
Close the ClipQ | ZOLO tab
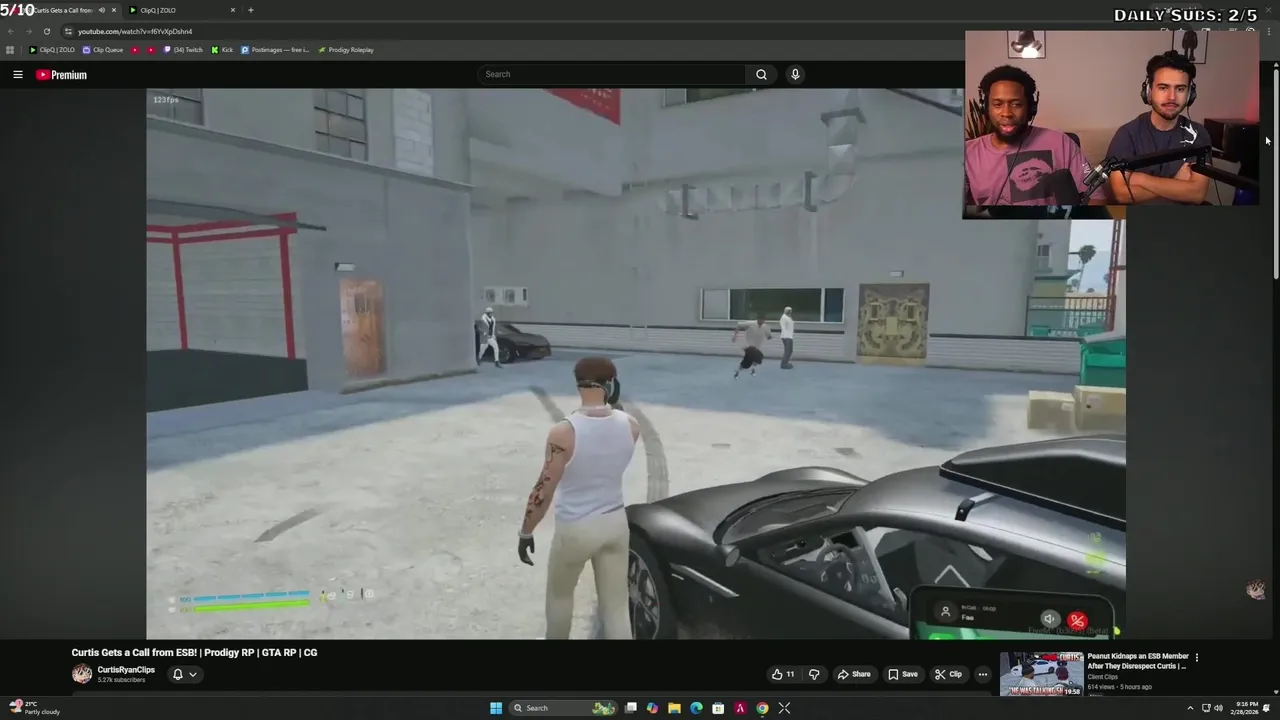click(233, 10)
